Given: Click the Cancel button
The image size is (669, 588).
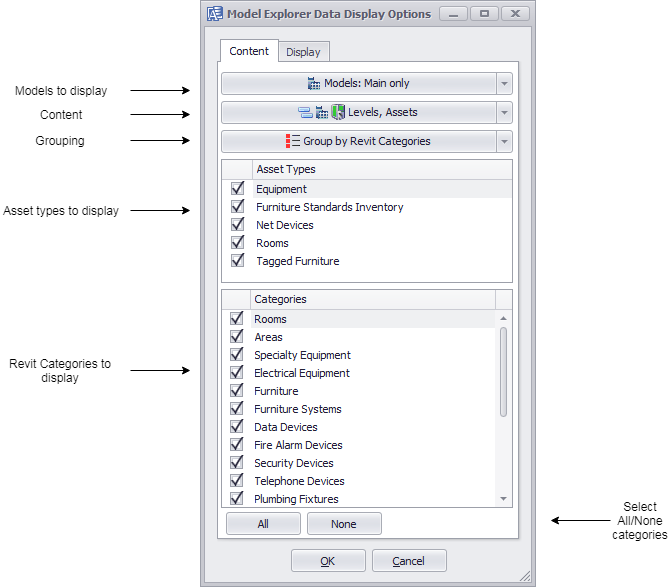Looking at the screenshot, I should coord(408,561).
